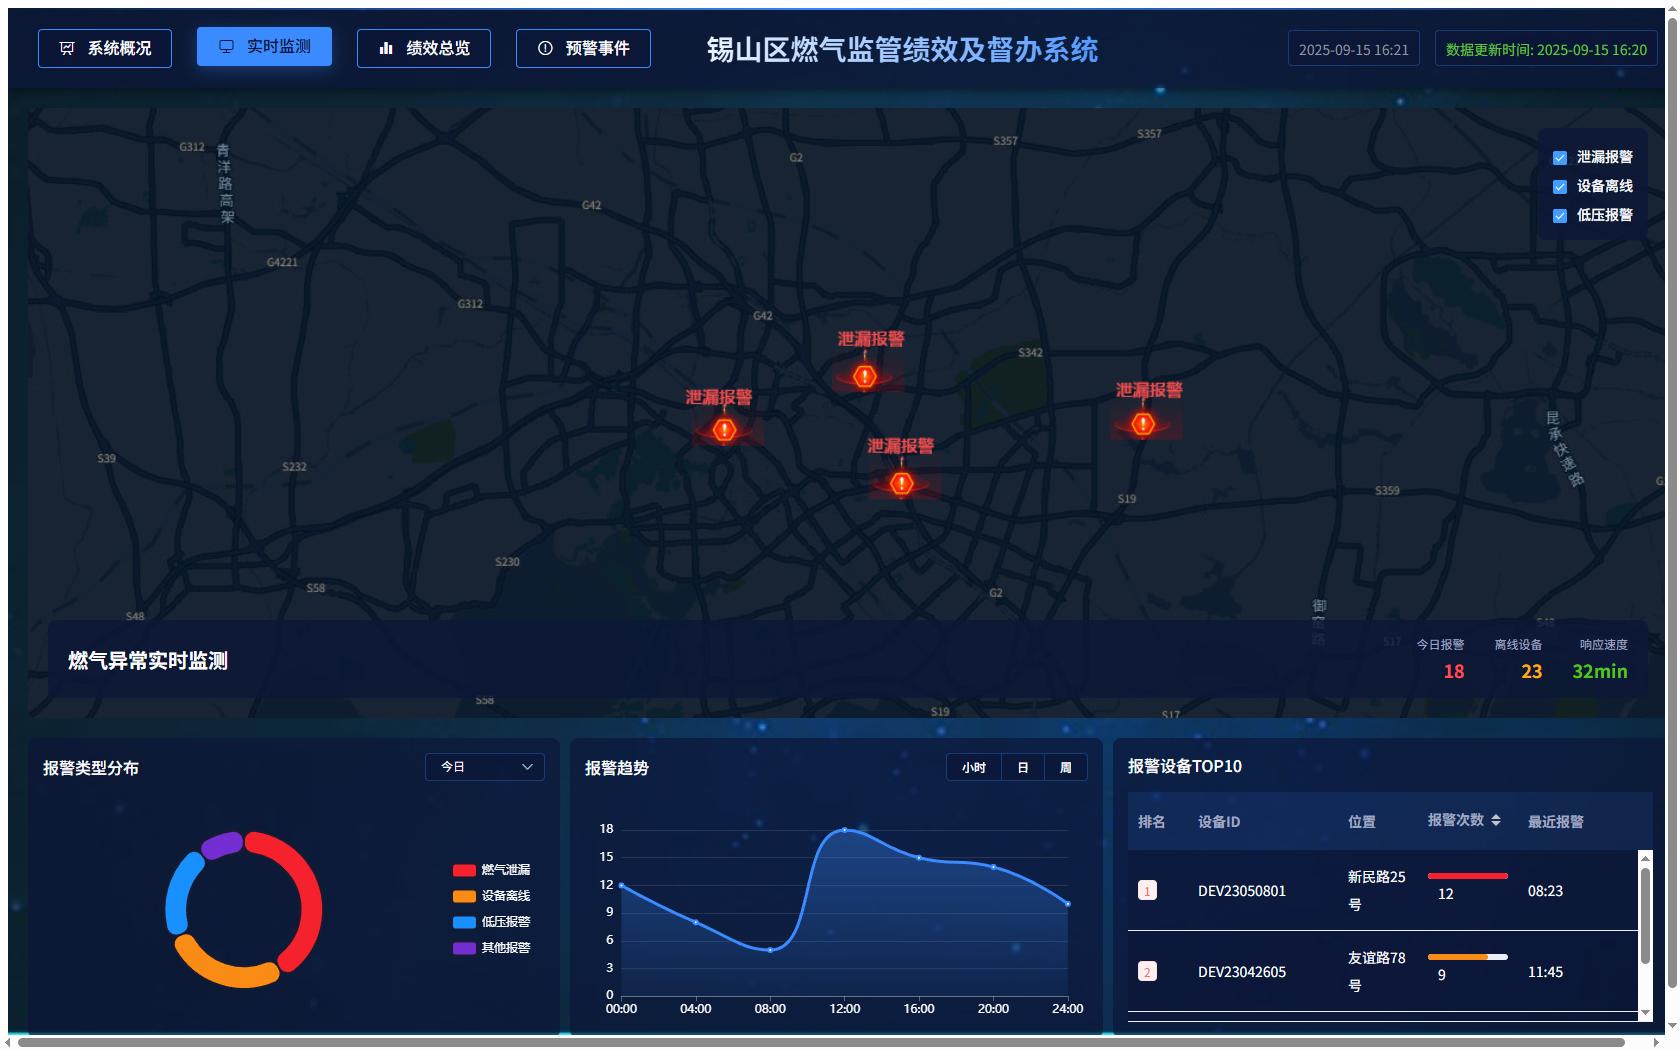Toggle the 设备离线 checkbox
Image resolution: width=1680 pixels, height=1050 pixels.
[1559, 187]
